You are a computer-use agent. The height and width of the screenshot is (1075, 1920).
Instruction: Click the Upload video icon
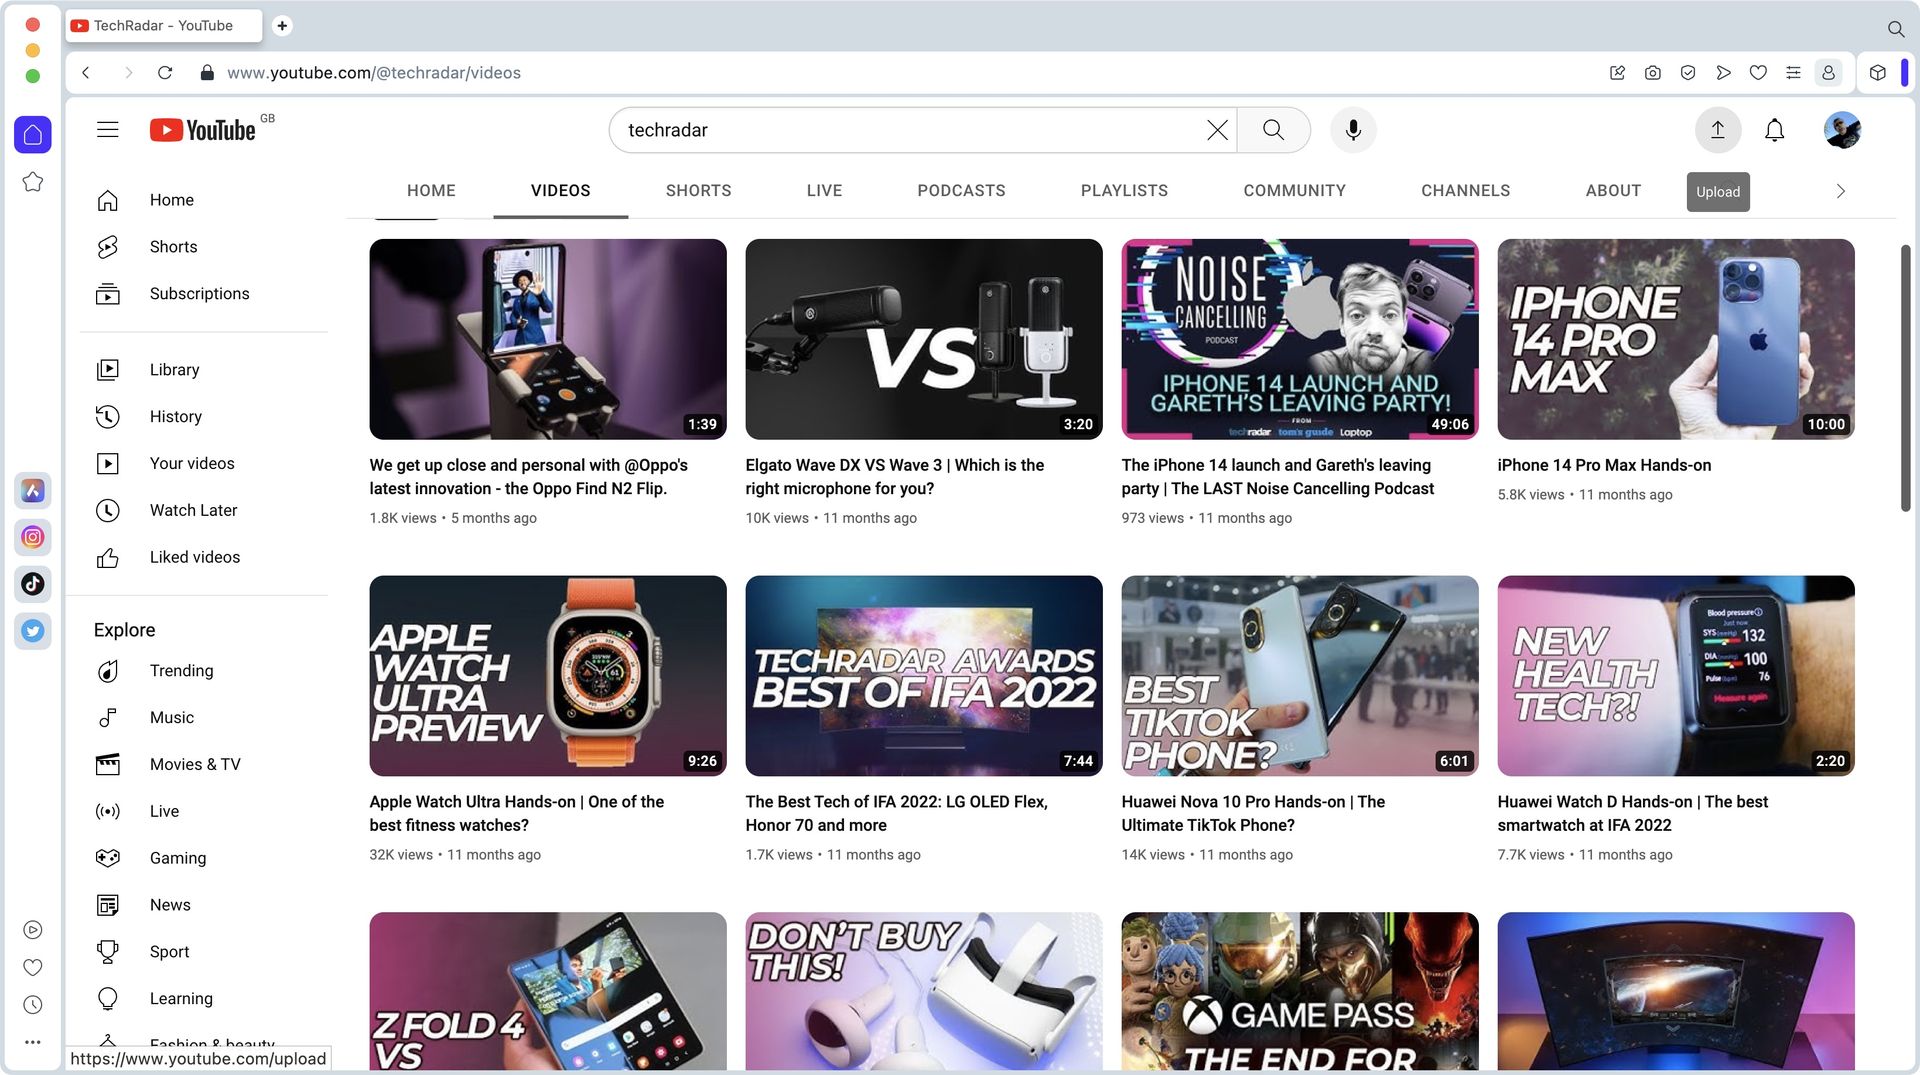1717,130
